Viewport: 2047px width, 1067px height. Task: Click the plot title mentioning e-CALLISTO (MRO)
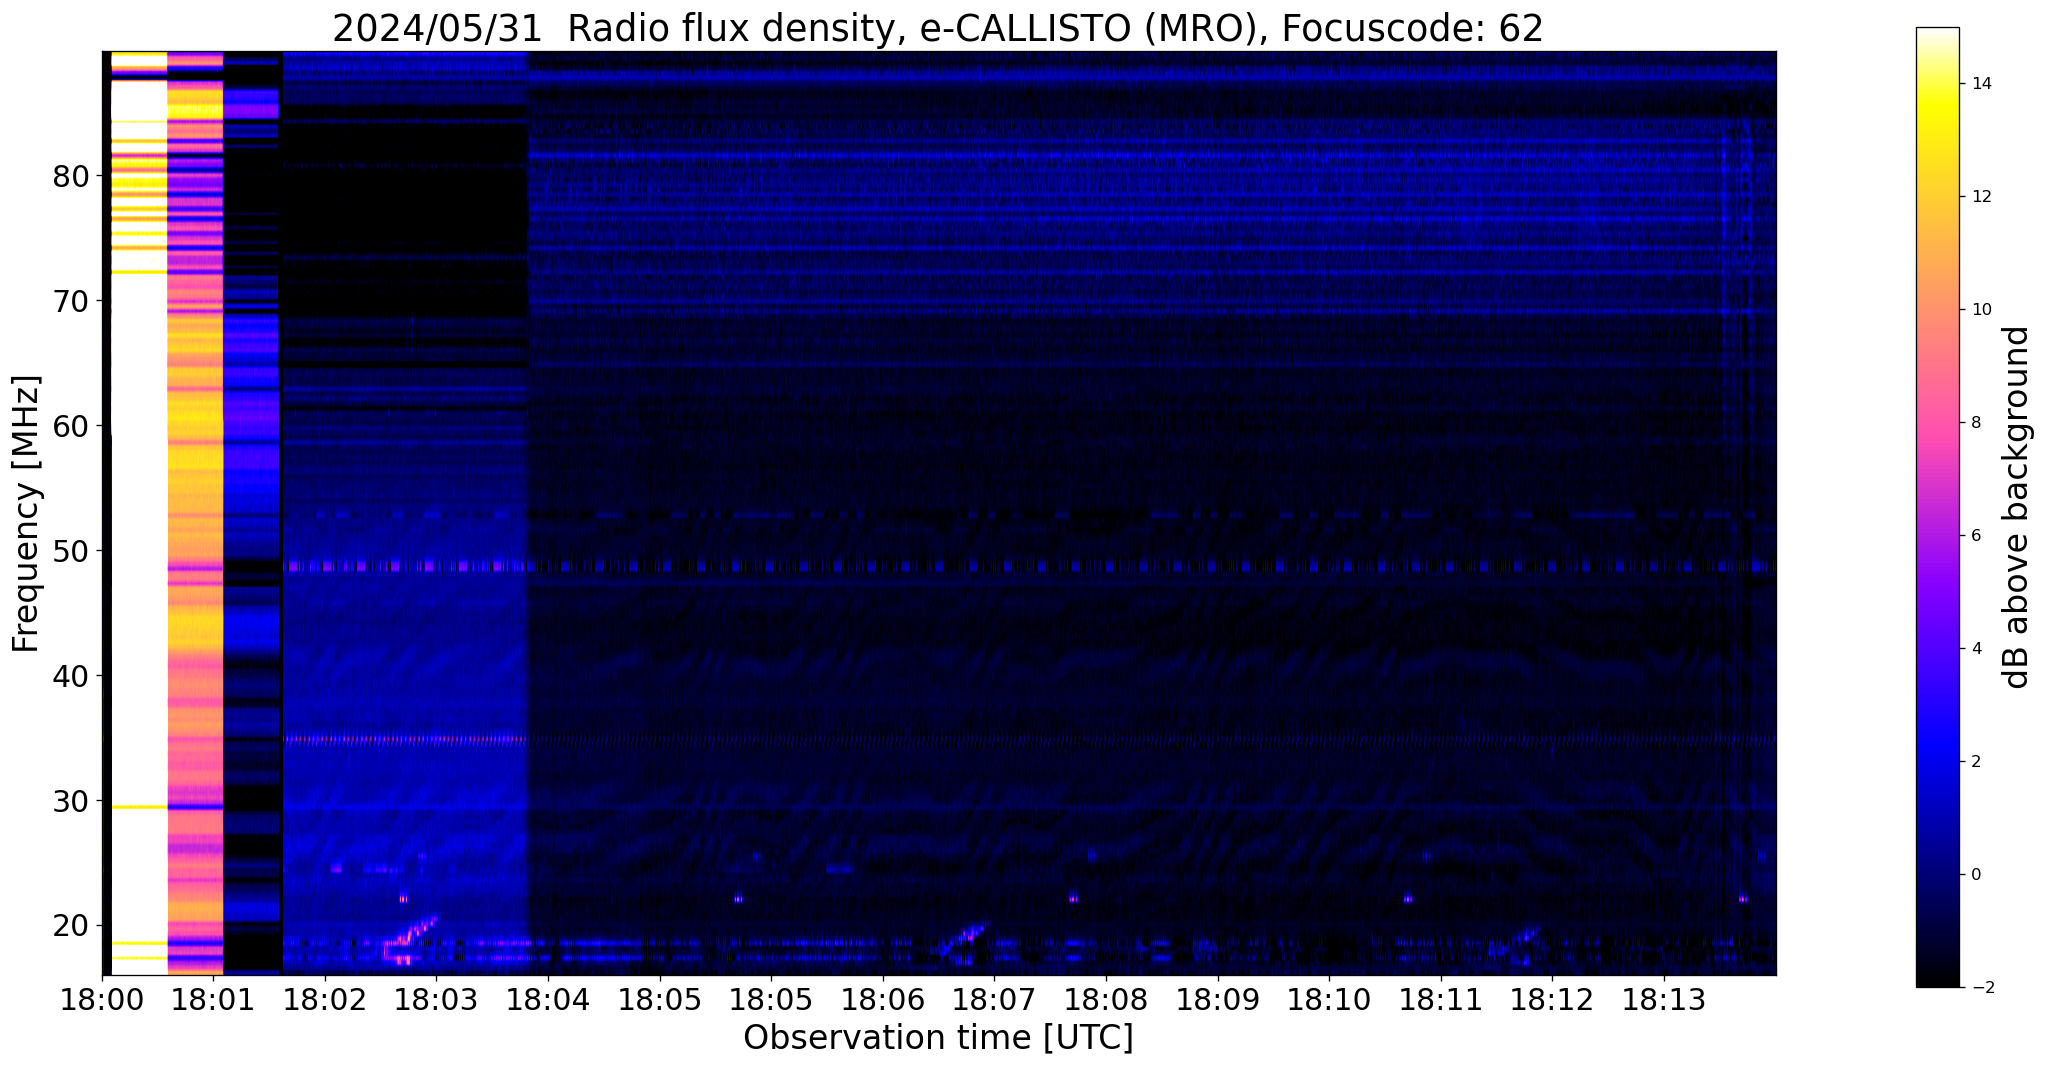[x=937, y=28]
